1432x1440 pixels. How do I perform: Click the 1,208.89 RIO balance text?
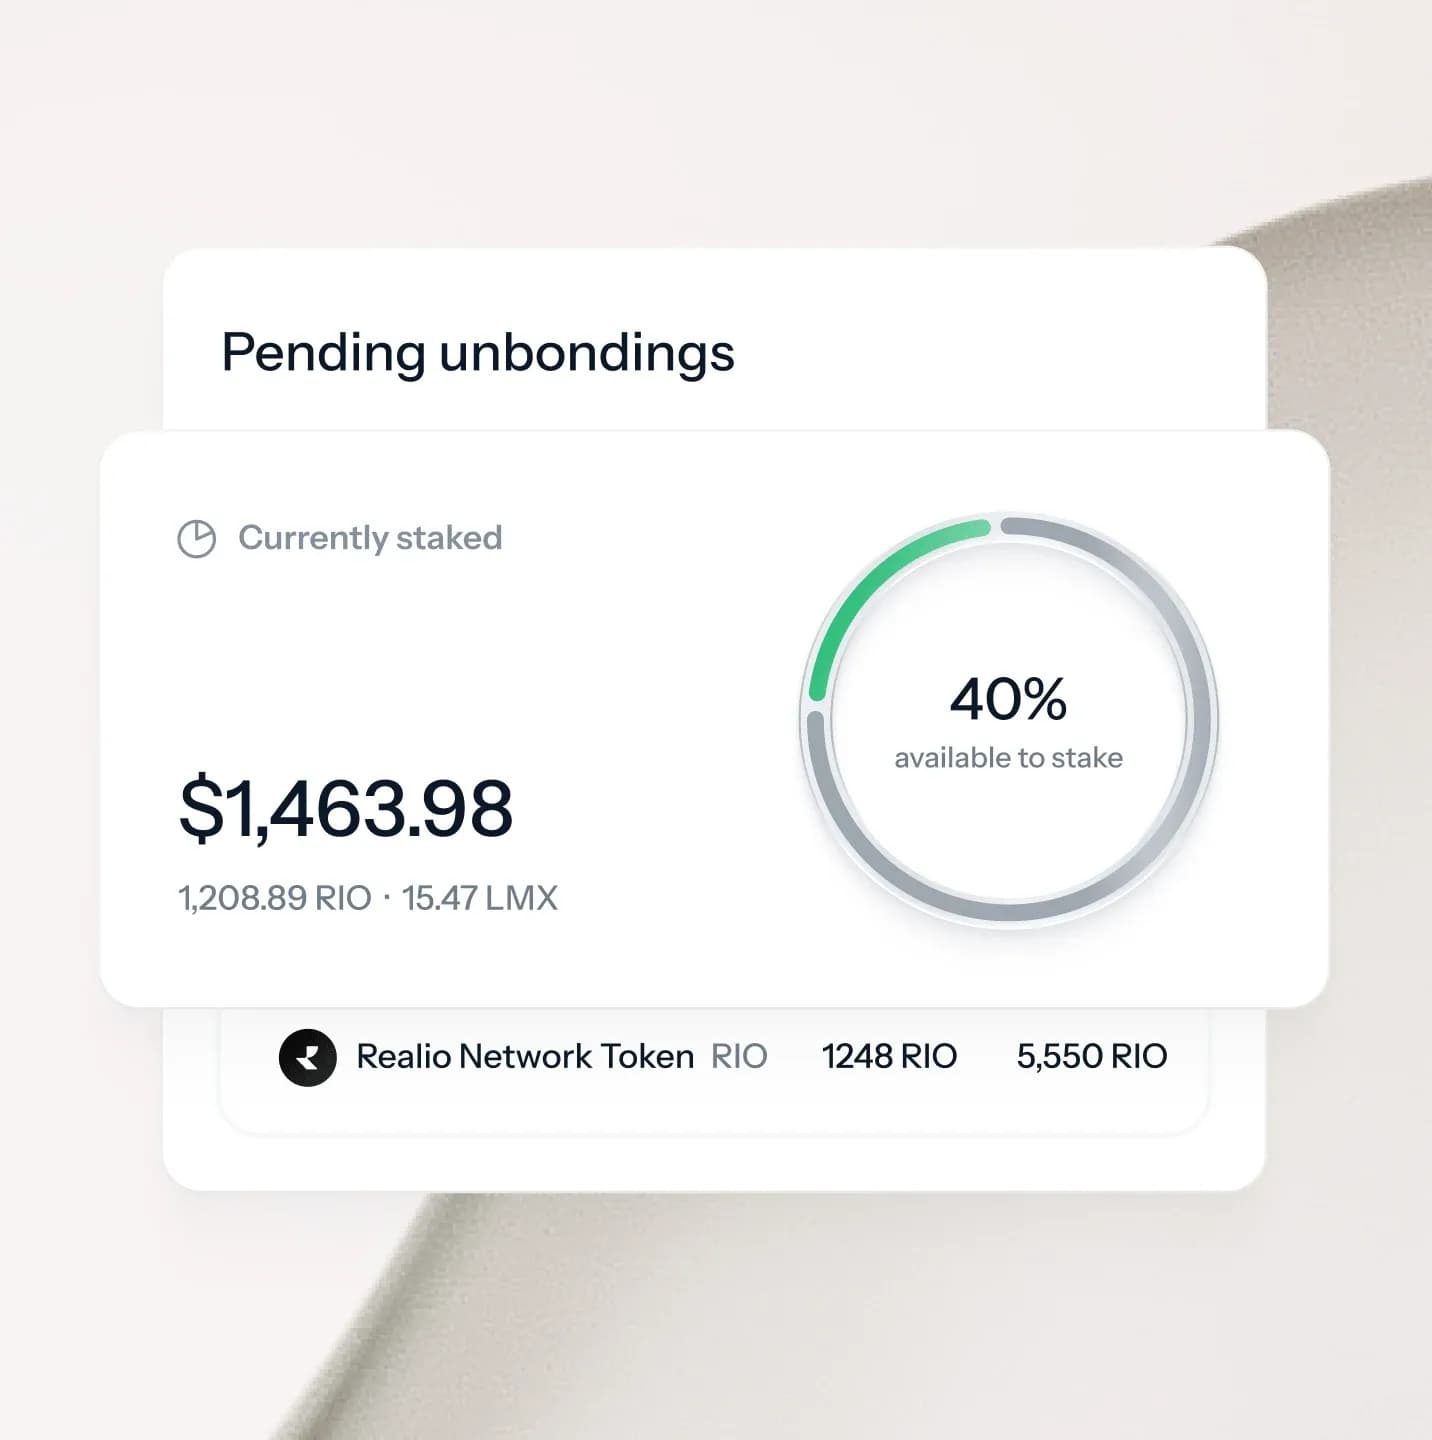pyautogui.click(x=274, y=898)
